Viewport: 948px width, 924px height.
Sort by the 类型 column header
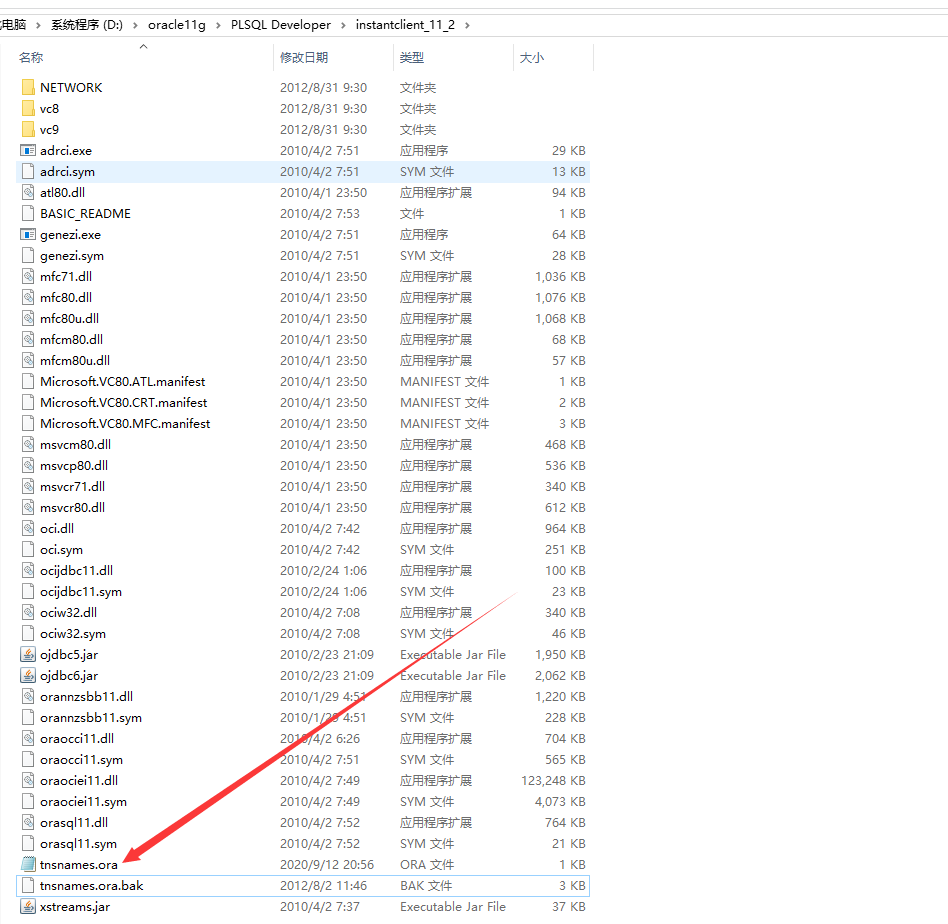[x=412, y=57]
